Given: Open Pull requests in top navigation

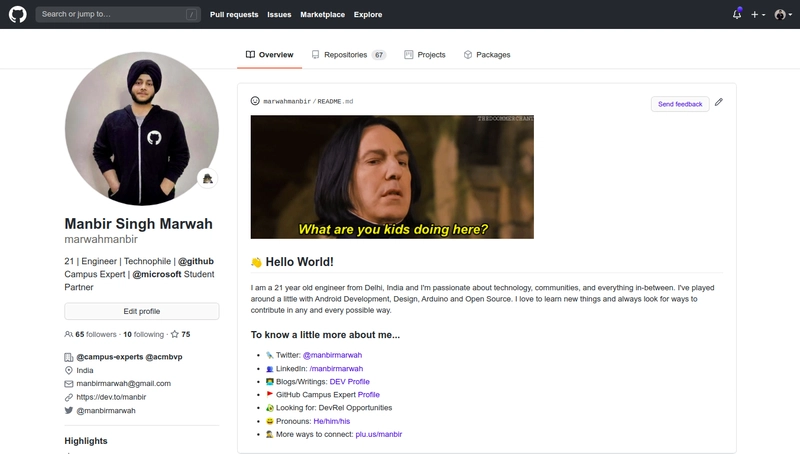Looking at the screenshot, I should 234,15.
